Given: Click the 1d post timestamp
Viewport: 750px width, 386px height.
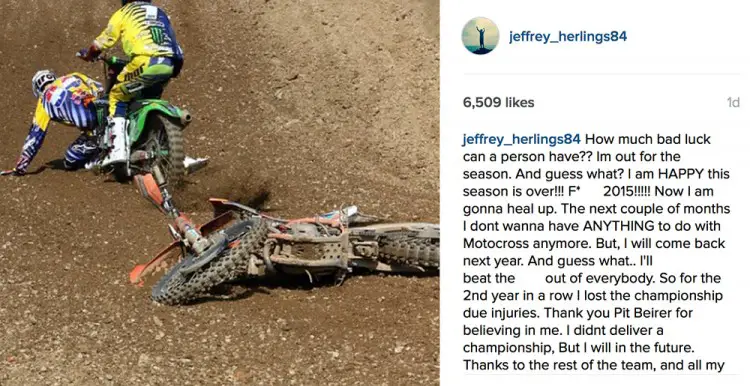Looking at the screenshot, I should (x=733, y=102).
